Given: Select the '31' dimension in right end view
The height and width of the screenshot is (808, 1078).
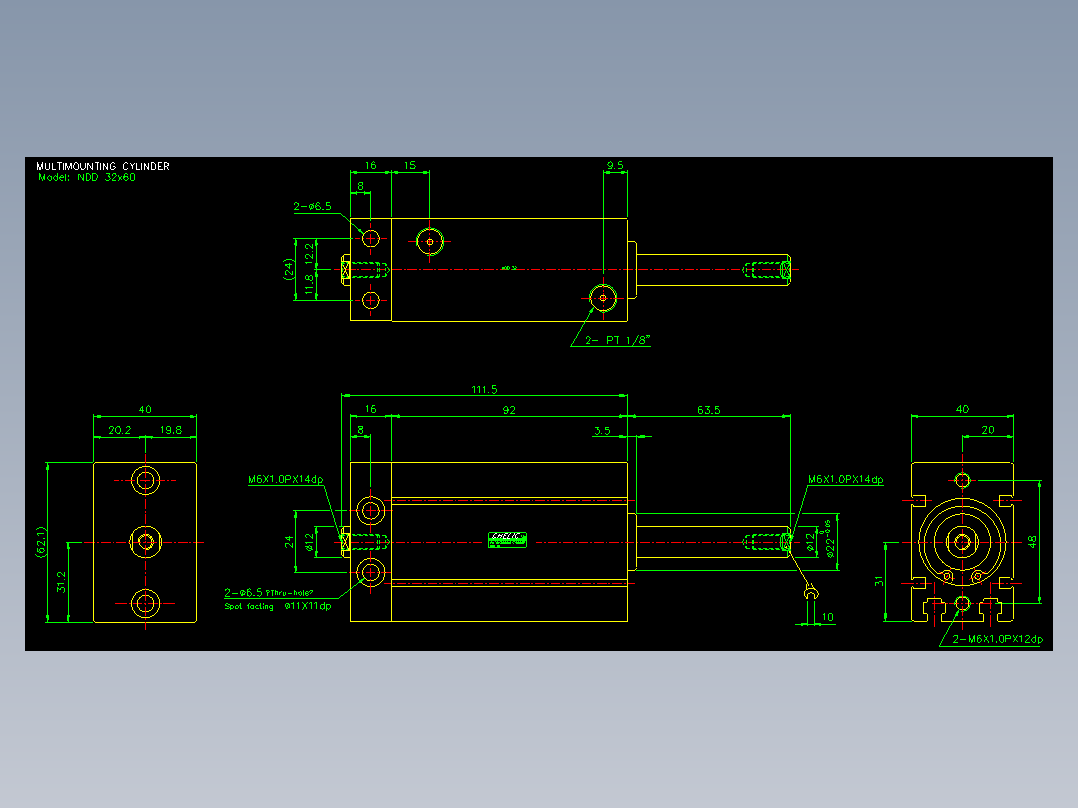Looking at the screenshot, I should [x=879, y=581].
